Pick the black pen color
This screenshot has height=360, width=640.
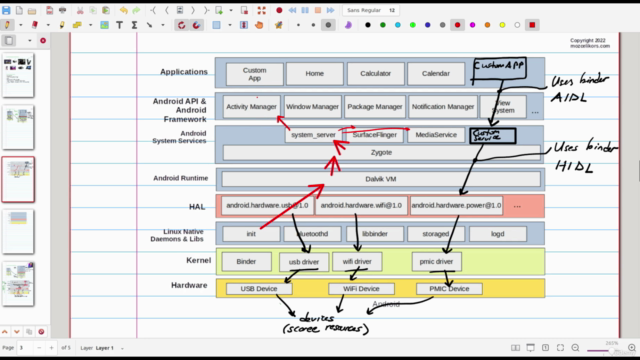[368, 25]
